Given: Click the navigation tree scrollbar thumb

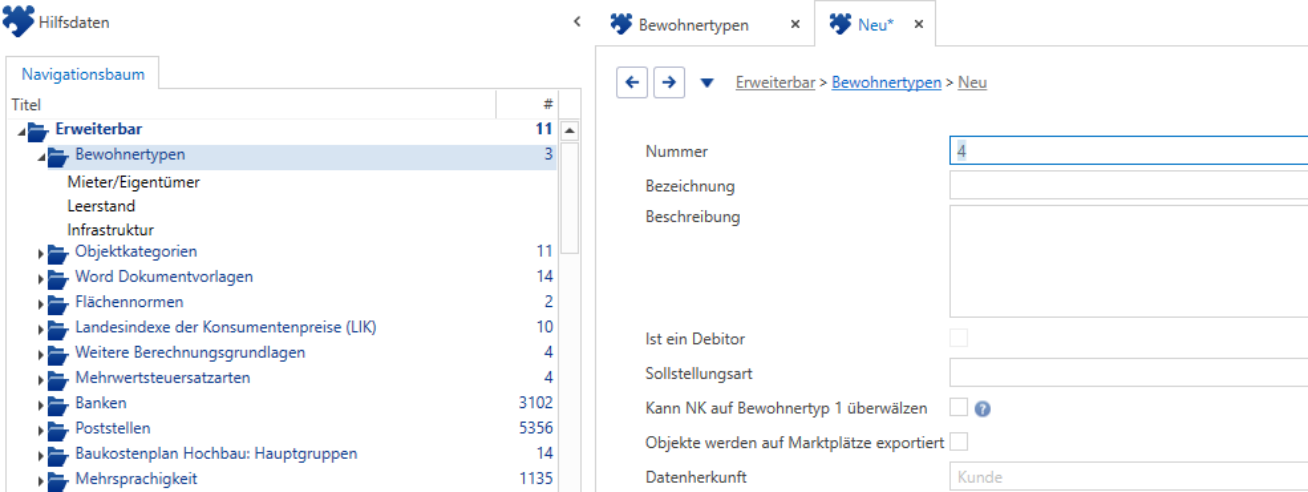Looking at the screenshot, I should [x=569, y=198].
